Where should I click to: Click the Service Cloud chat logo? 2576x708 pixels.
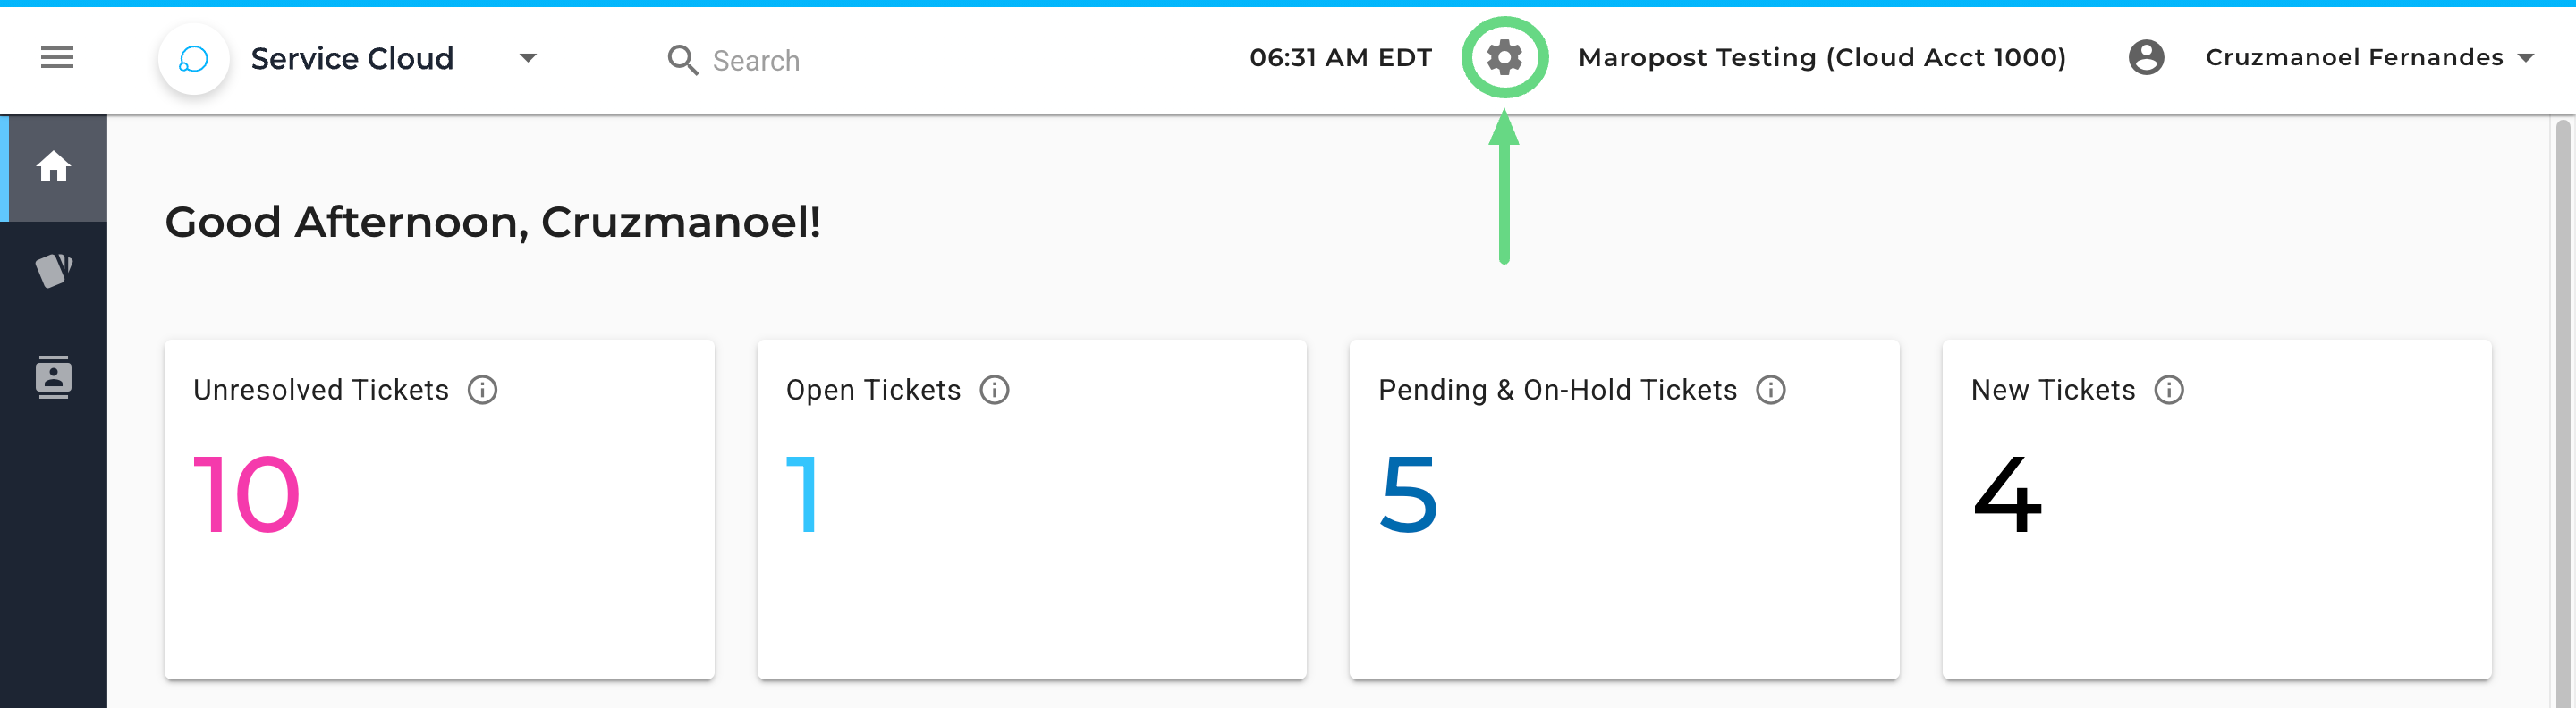pos(193,59)
